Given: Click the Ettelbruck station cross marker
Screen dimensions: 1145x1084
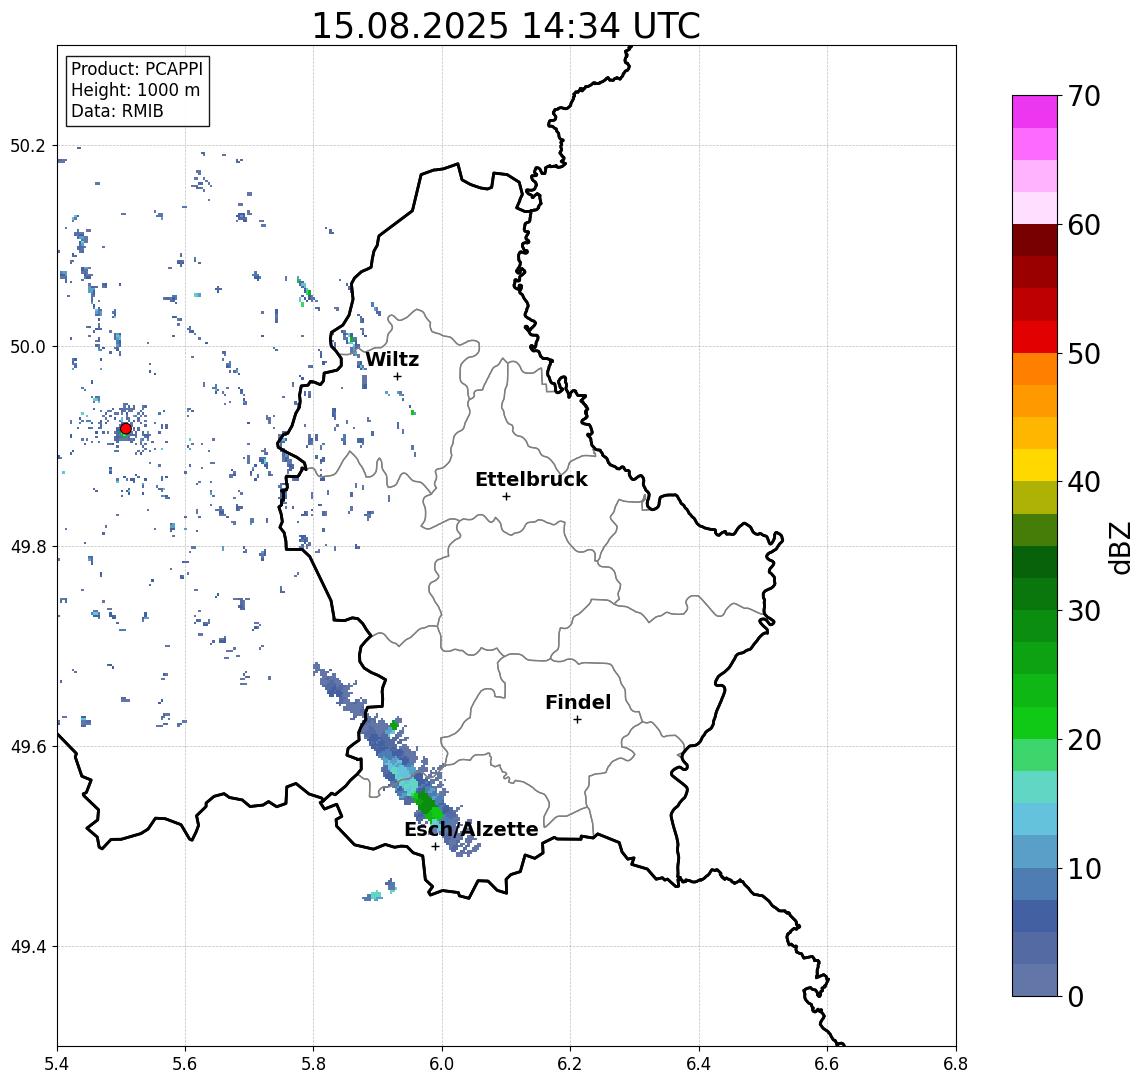Looking at the screenshot, I should click(506, 497).
